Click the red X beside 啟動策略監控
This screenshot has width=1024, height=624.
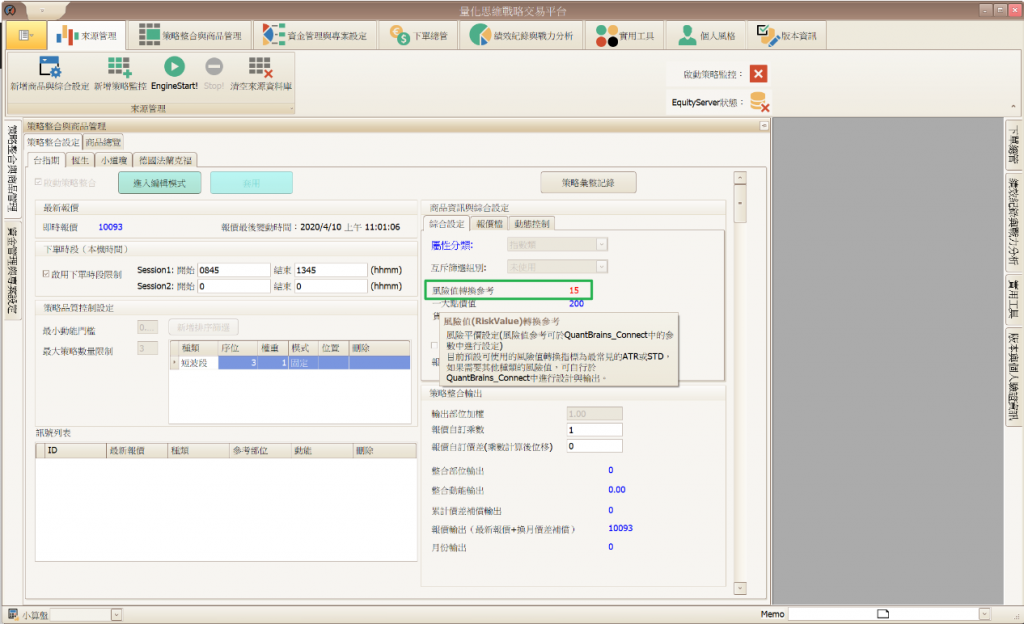pyautogui.click(x=758, y=74)
